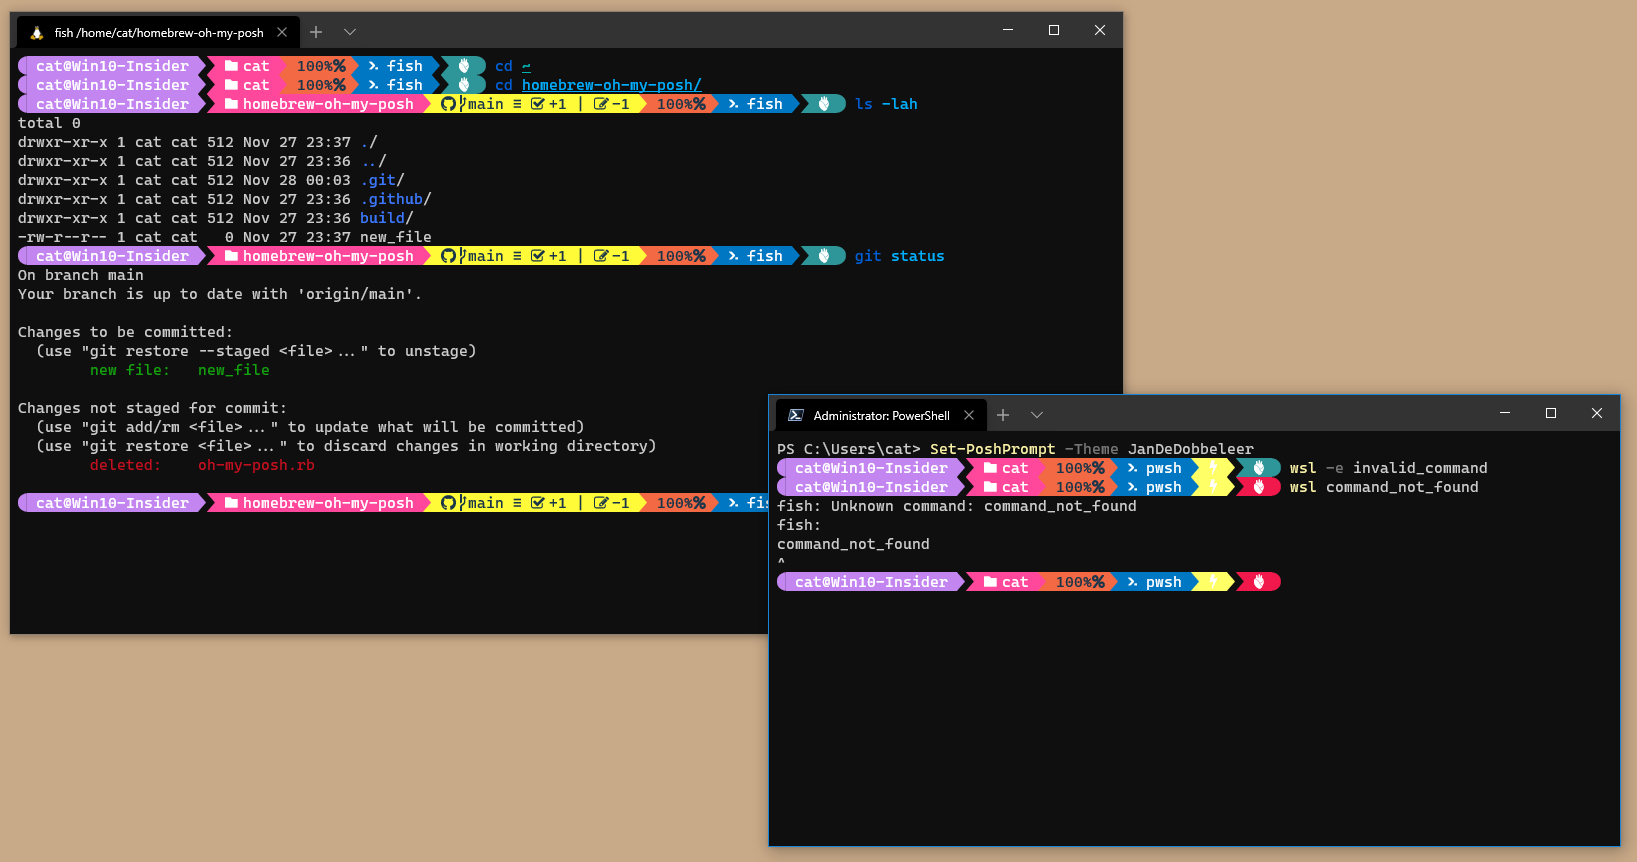1637x862 pixels.
Task: Close the PowerShell terminal window
Action: [x=1597, y=413]
